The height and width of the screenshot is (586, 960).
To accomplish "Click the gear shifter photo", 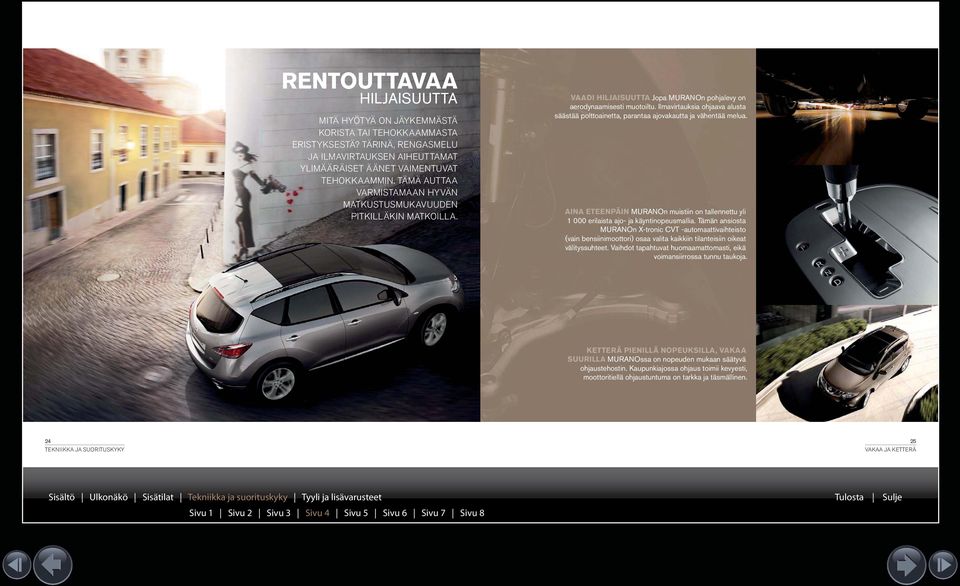I will pos(847,235).
